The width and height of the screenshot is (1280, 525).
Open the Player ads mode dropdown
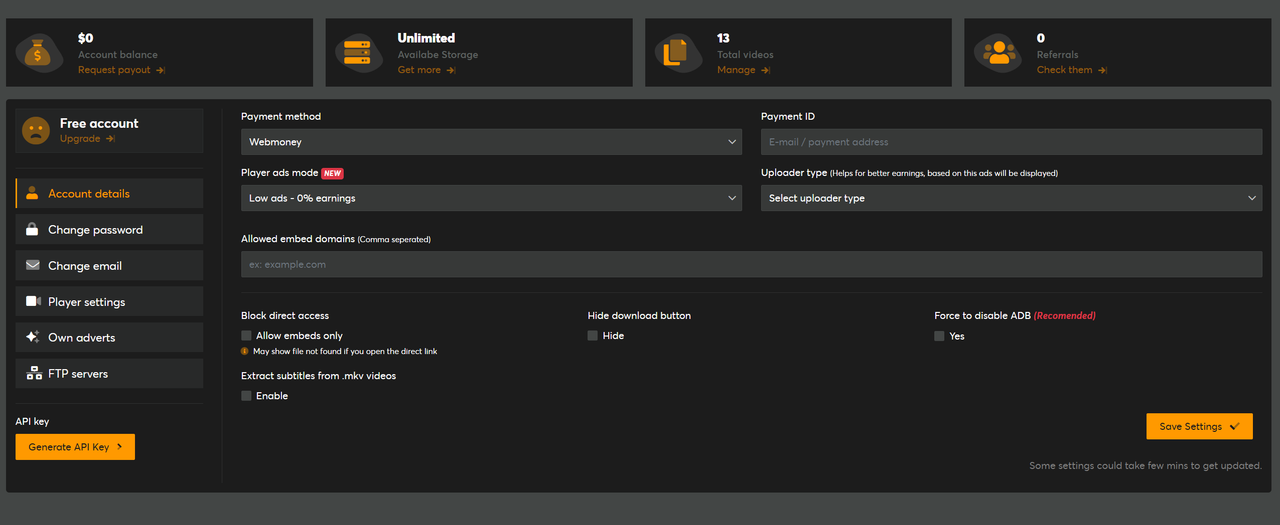coord(491,198)
